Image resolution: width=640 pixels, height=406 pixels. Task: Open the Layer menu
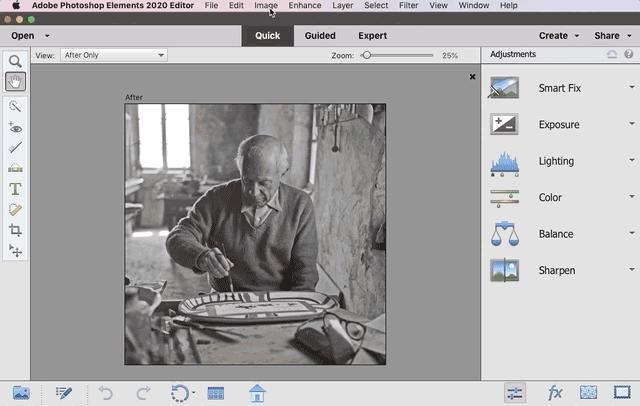pyautogui.click(x=343, y=5)
